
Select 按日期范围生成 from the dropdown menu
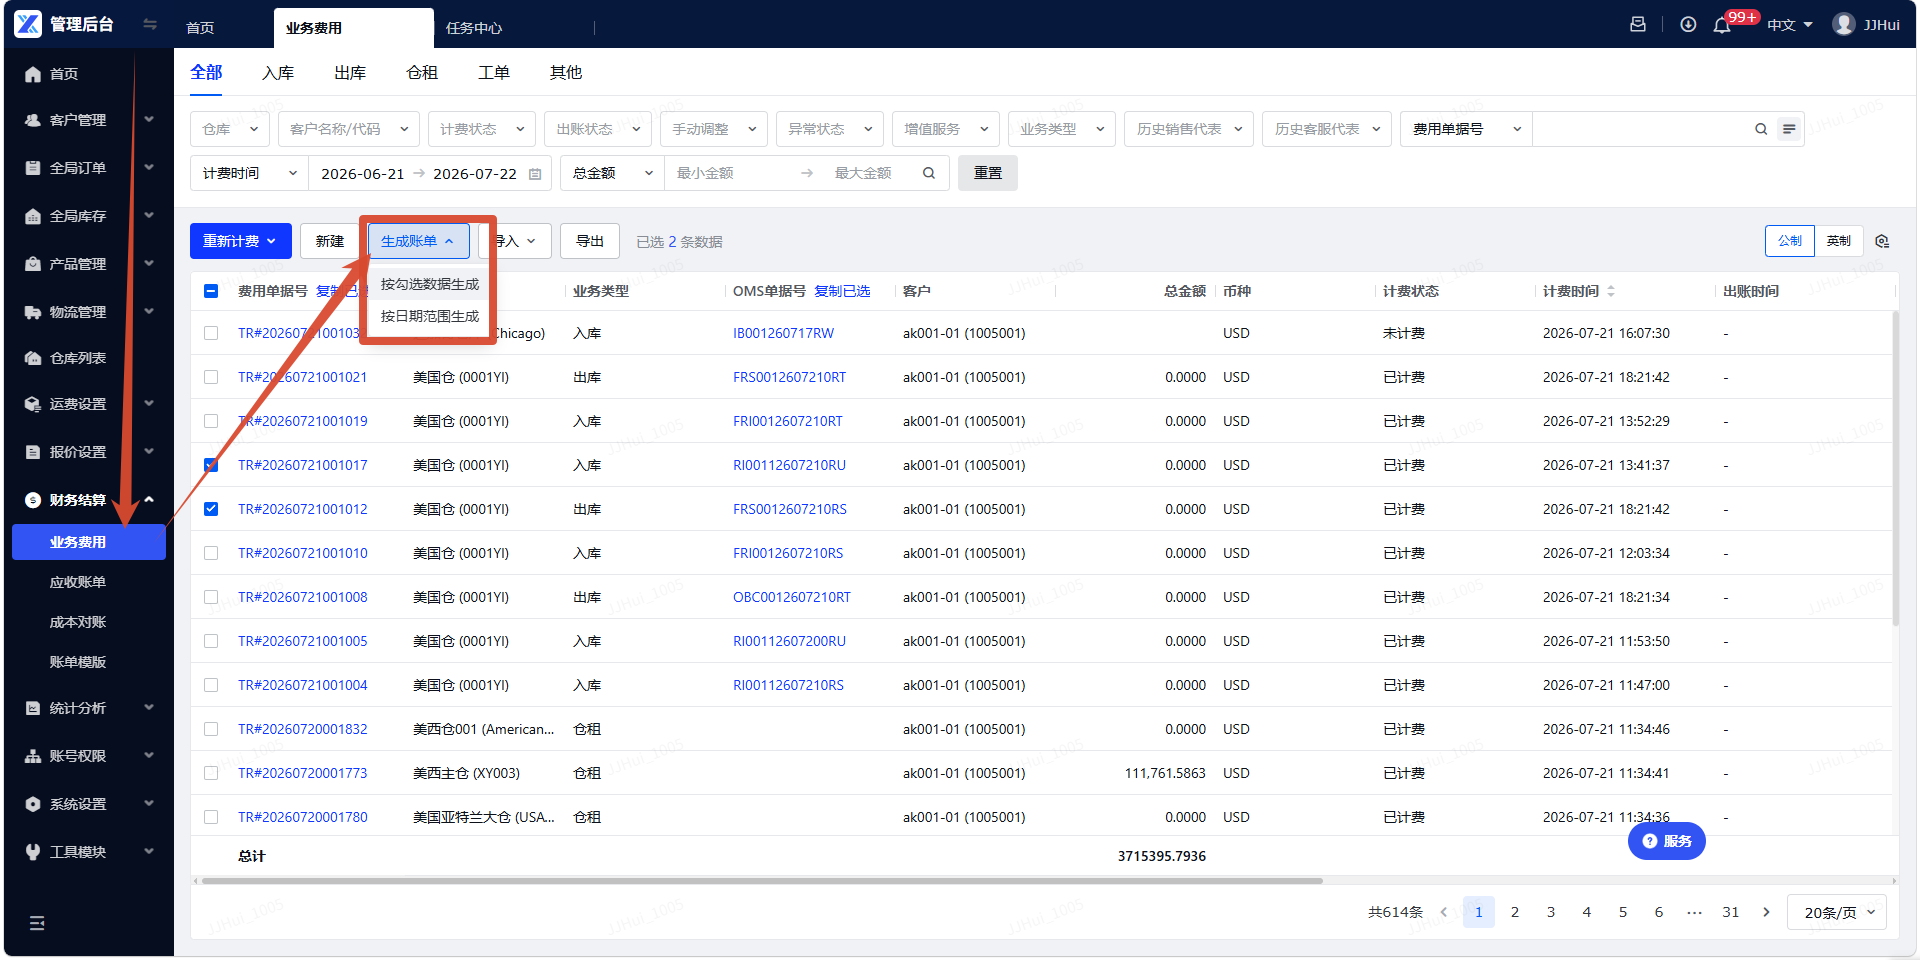coord(430,316)
